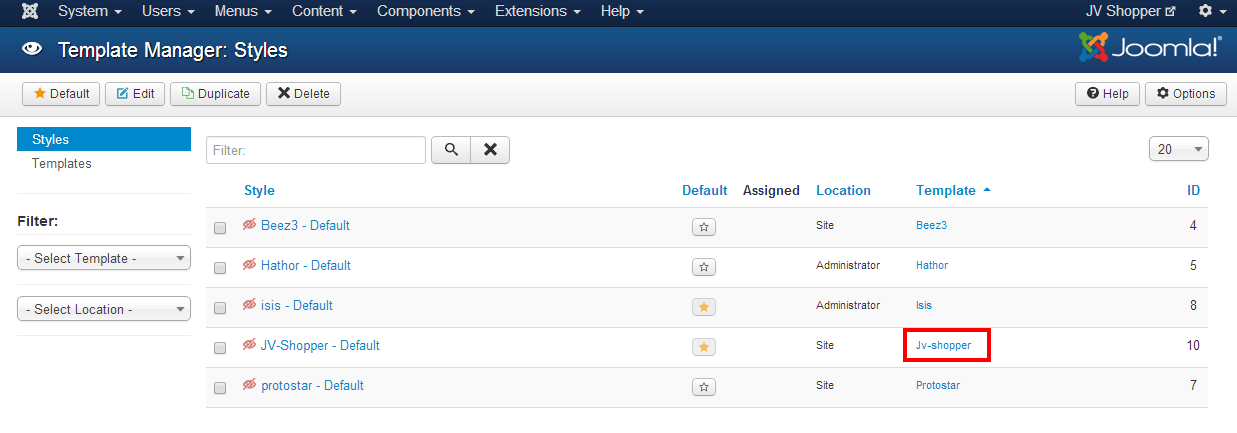Image resolution: width=1237 pixels, height=433 pixels.
Task: Sort by the Default column header
Action: click(x=705, y=190)
